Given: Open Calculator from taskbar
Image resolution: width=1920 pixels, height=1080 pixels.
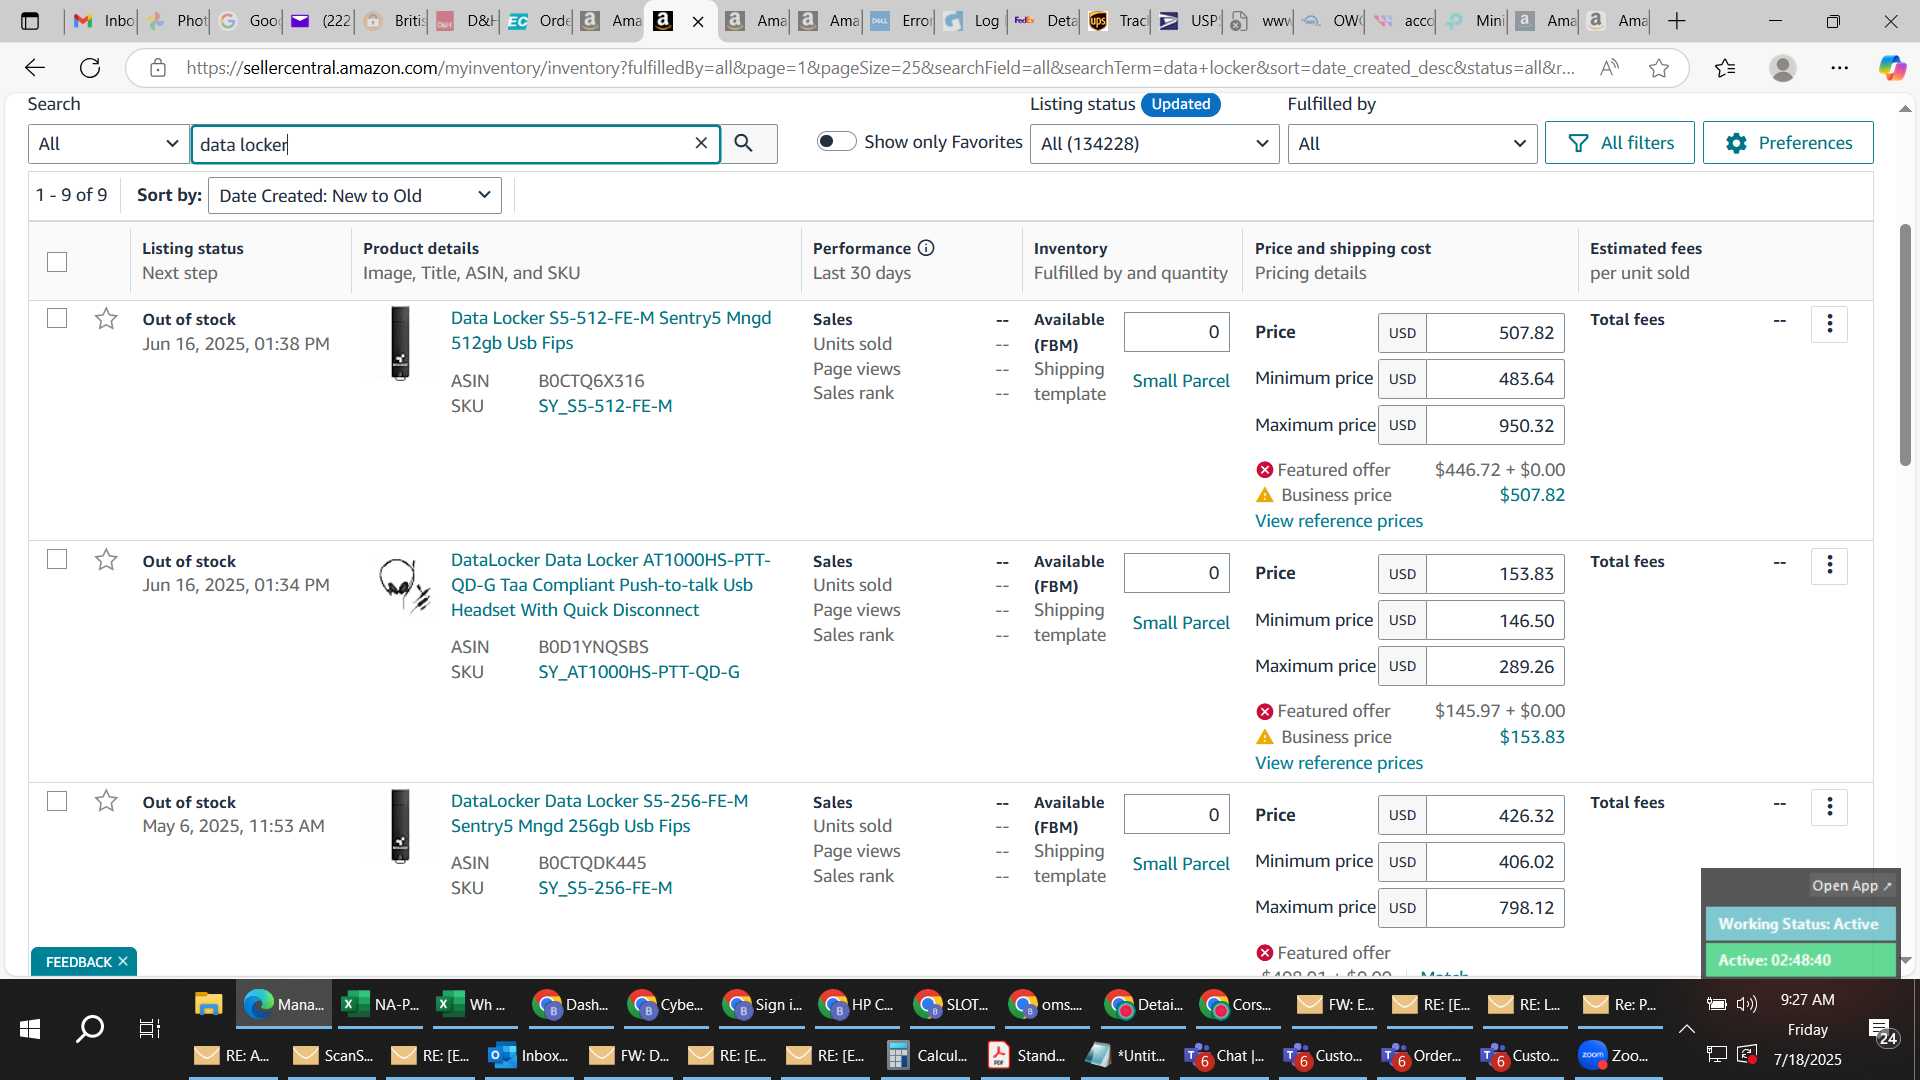Looking at the screenshot, I should pyautogui.click(x=927, y=1055).
